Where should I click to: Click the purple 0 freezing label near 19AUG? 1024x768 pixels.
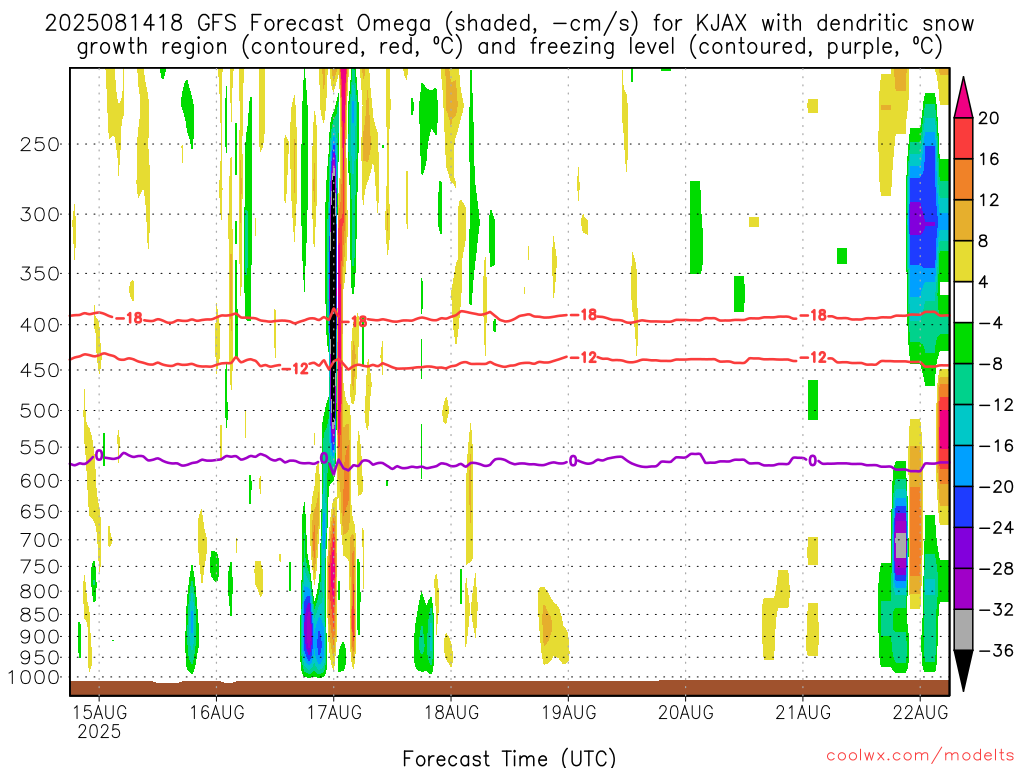coord(573,461)
